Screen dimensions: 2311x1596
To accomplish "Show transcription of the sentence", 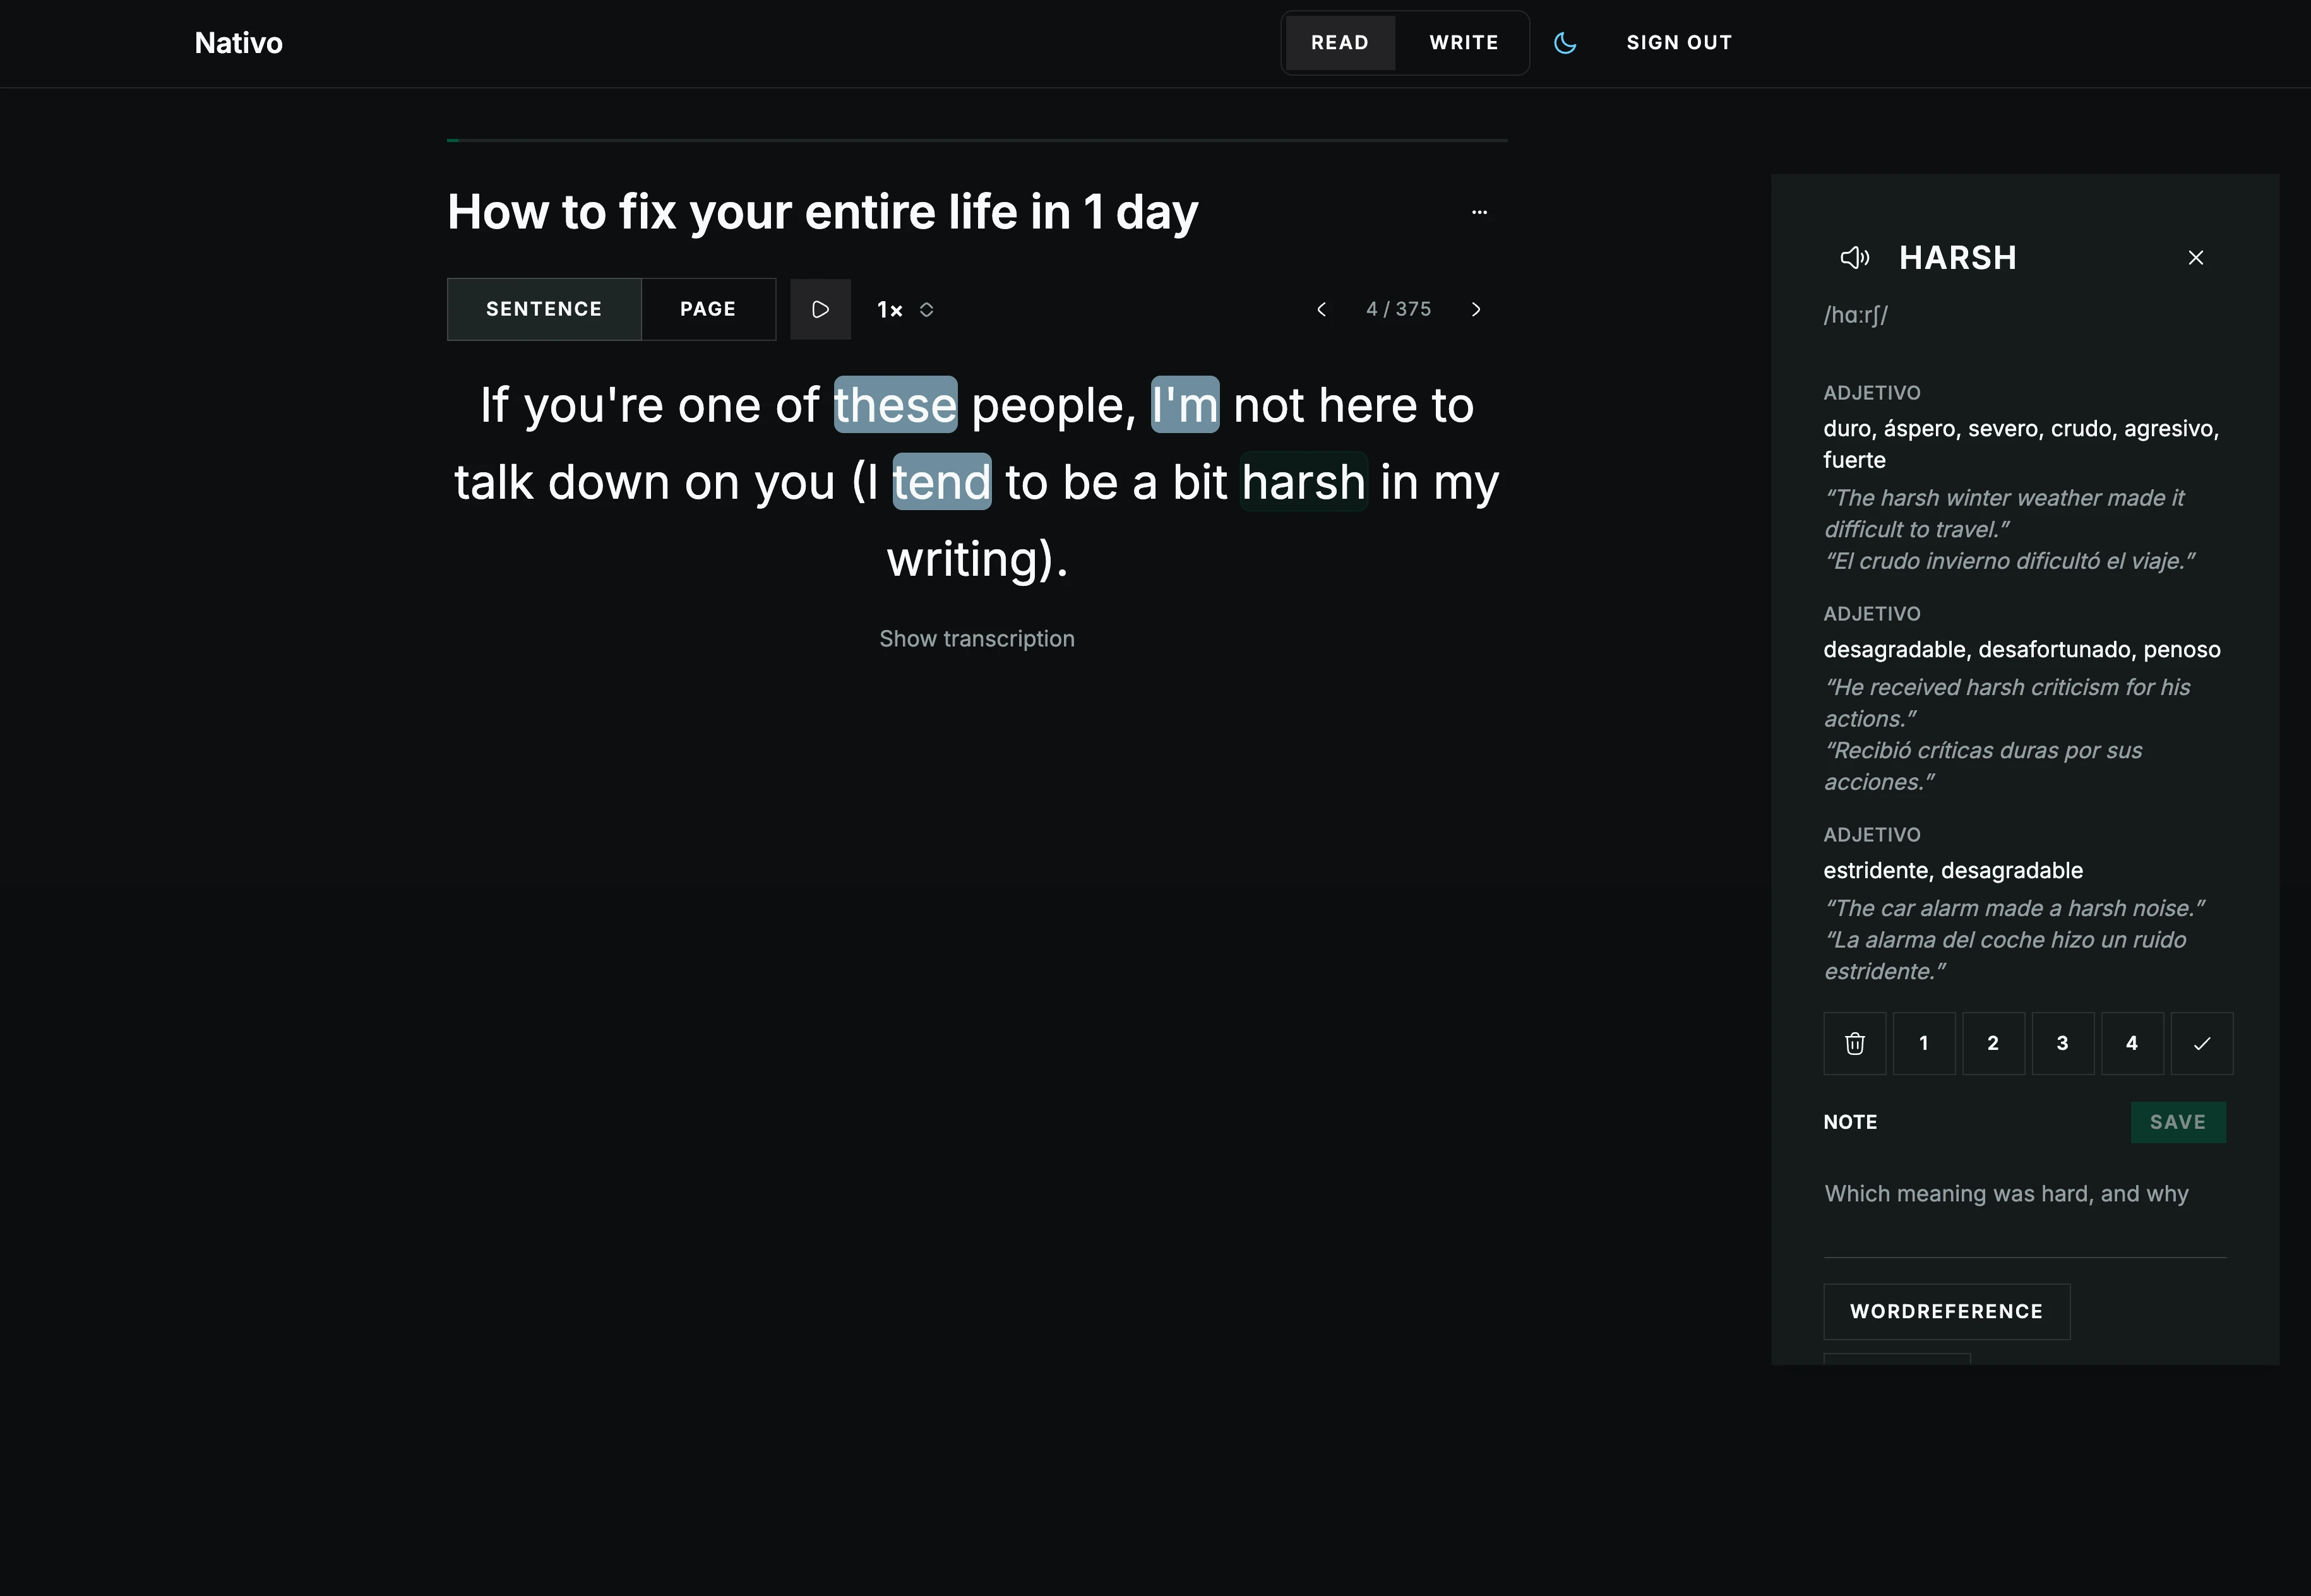I will (977, 639).
